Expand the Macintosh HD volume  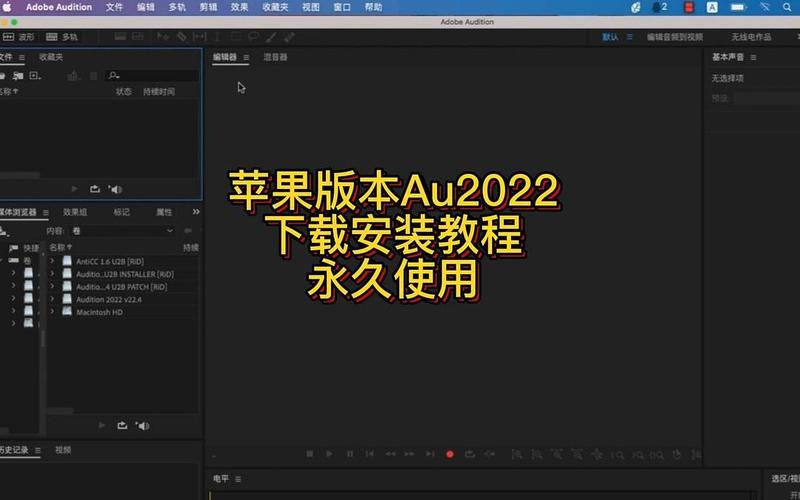point(52,312)
